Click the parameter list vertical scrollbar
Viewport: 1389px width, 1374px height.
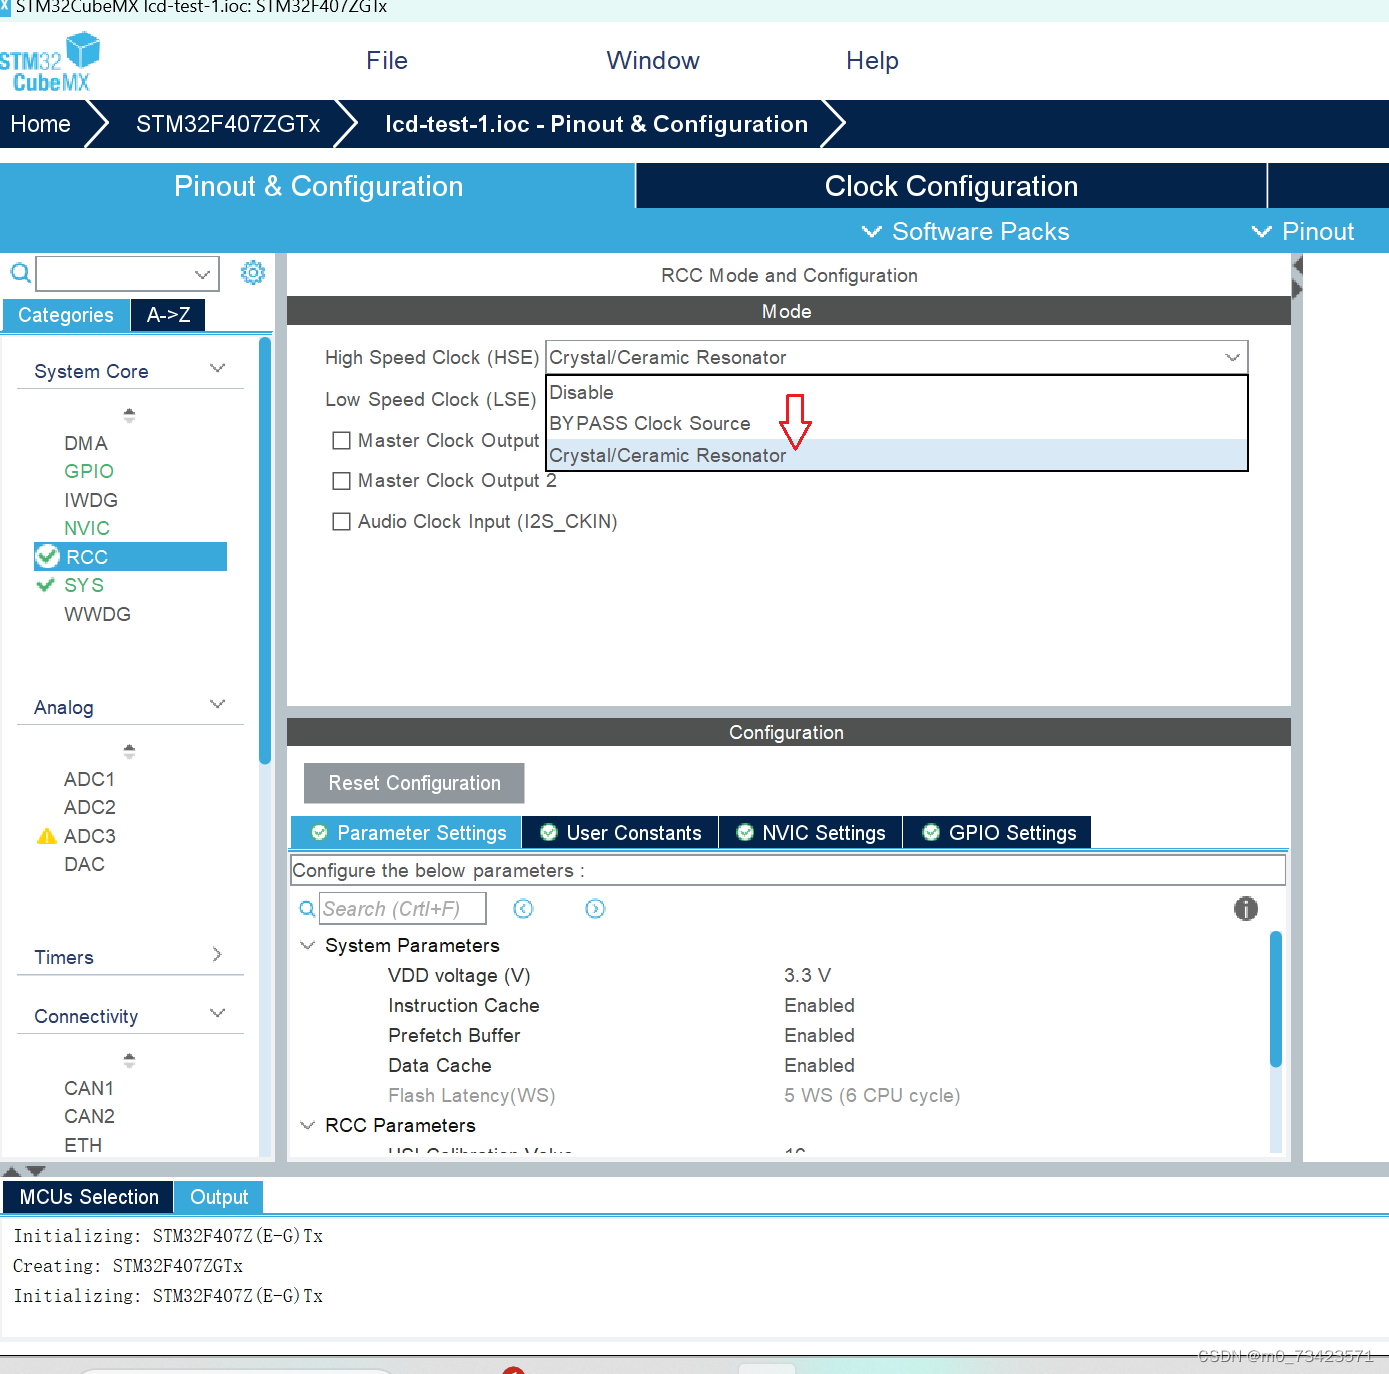tap(1276, 998)
